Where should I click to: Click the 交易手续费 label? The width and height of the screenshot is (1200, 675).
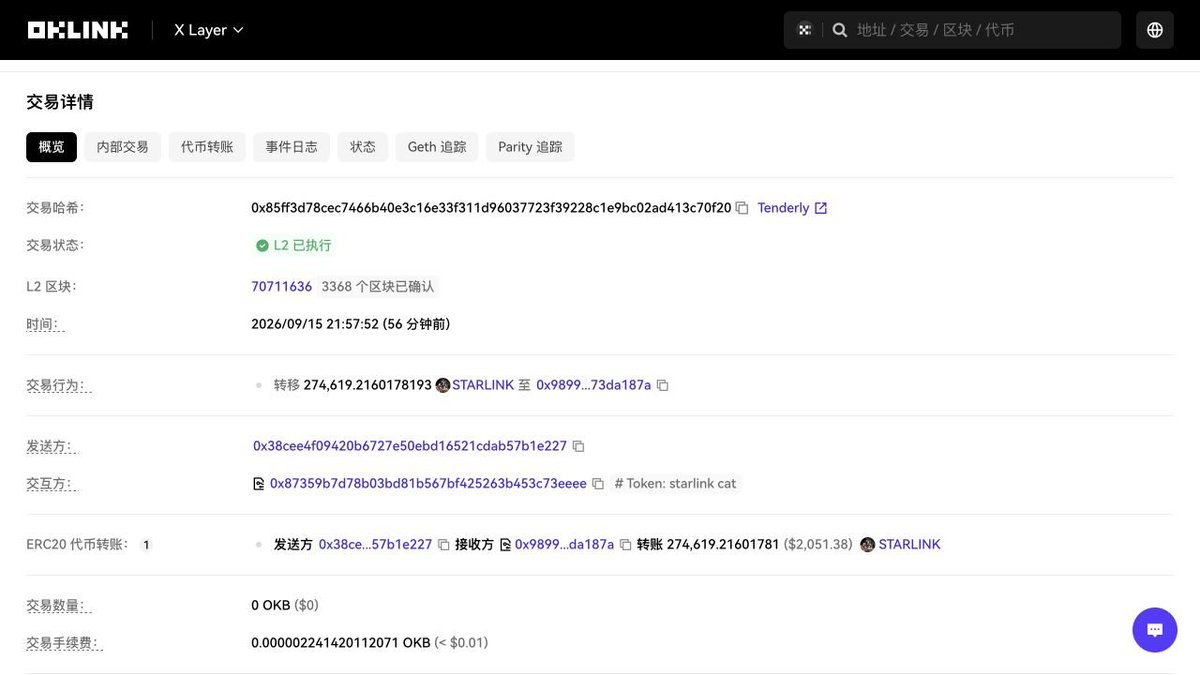click(x=64, y=643)
